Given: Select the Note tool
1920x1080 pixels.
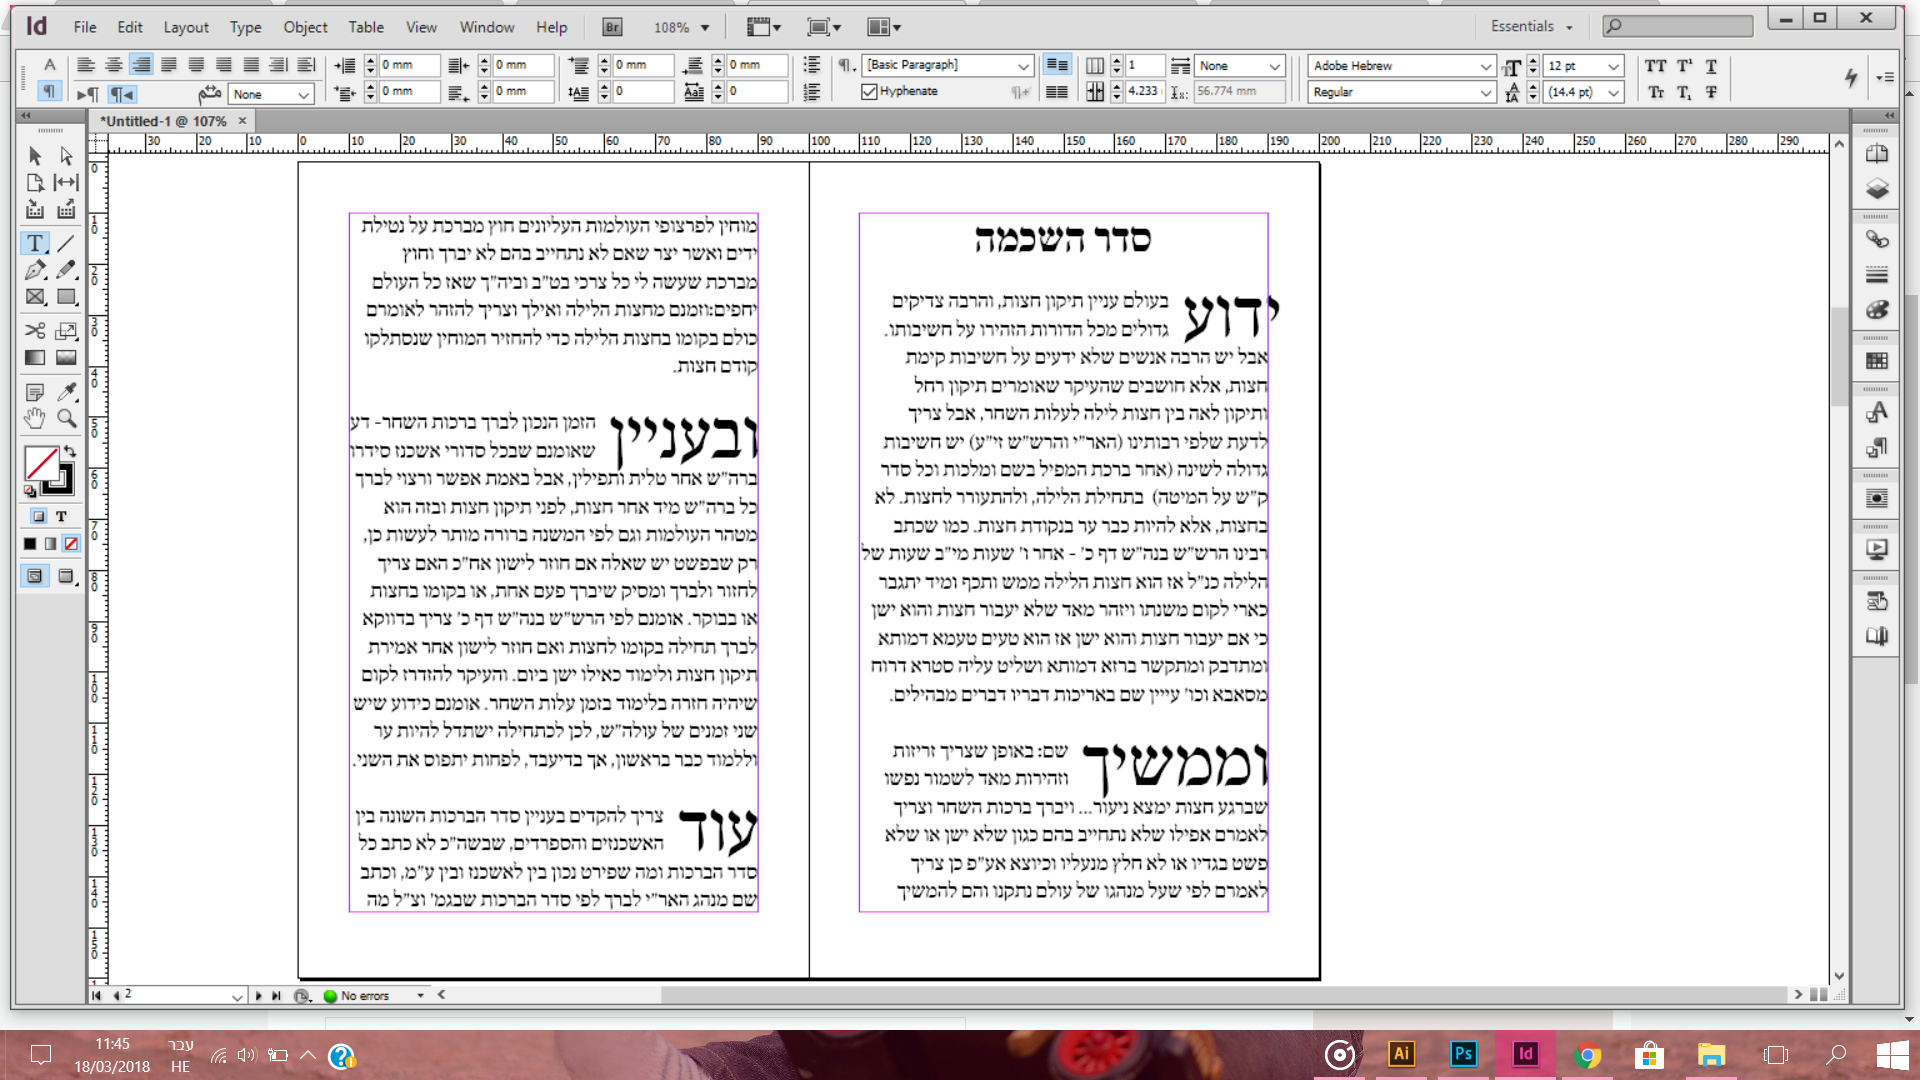Looking at the screenshot, I should (x=35, y=391).
